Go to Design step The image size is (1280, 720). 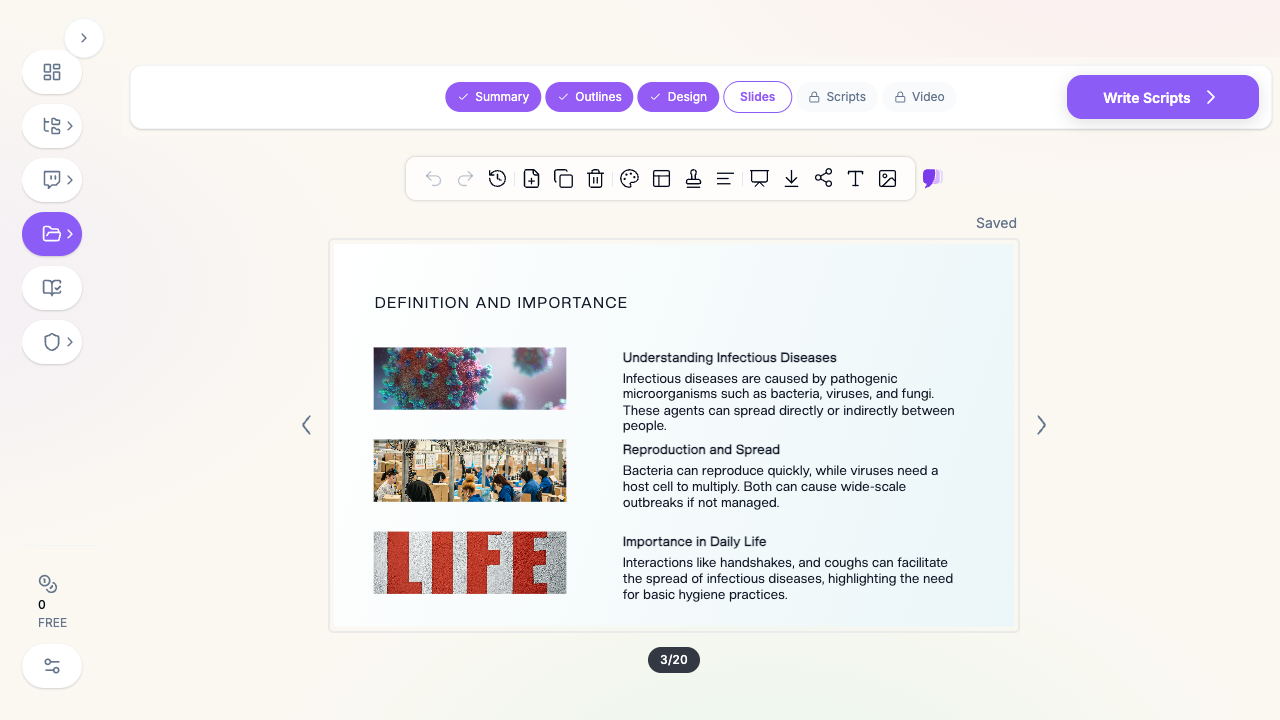678,97
